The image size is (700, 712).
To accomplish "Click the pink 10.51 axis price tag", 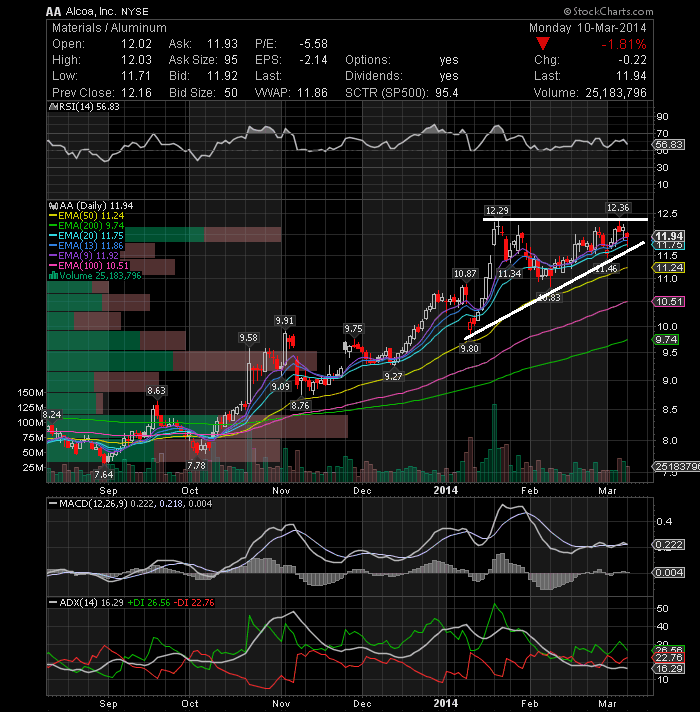I will click(x=669, y=302).
